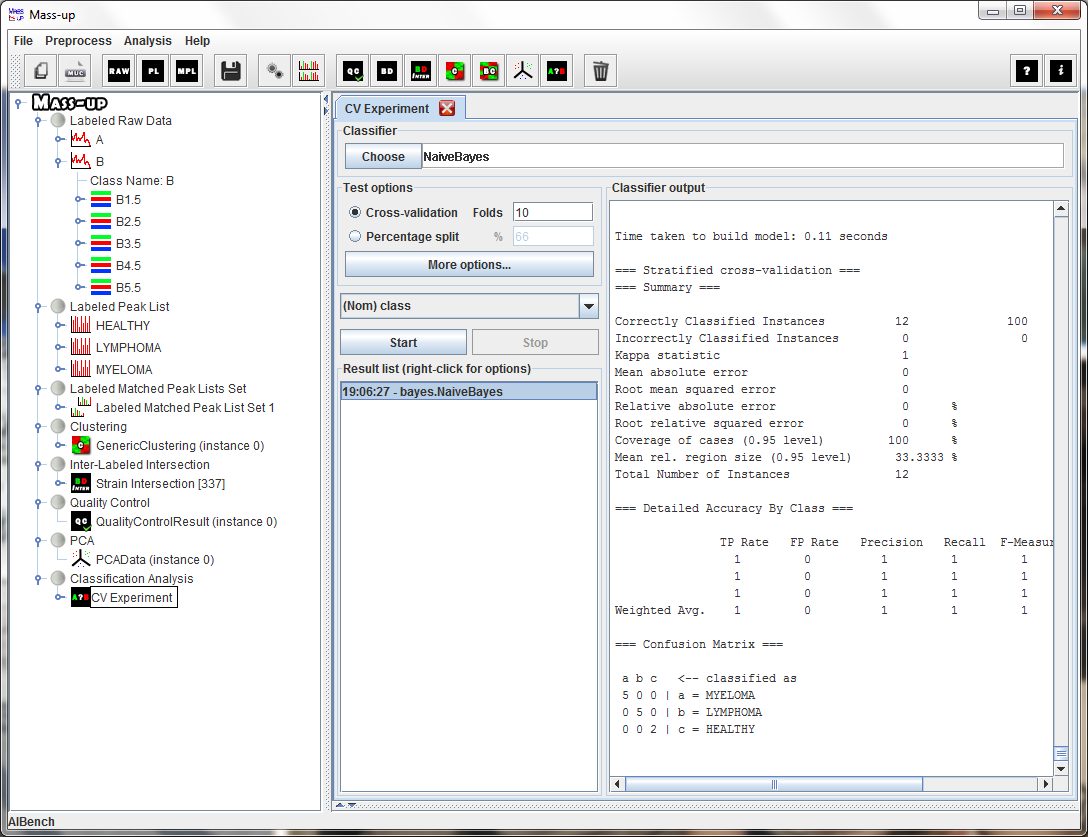The image size is (1088, 837).
Task: Expand the HEALTHY peak list node
Action: coord(59,326)
